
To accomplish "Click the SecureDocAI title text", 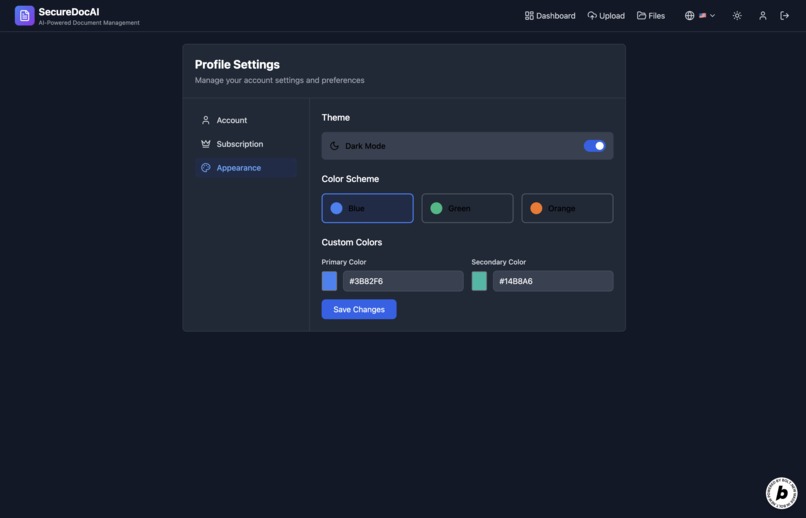I will point(69,12).
